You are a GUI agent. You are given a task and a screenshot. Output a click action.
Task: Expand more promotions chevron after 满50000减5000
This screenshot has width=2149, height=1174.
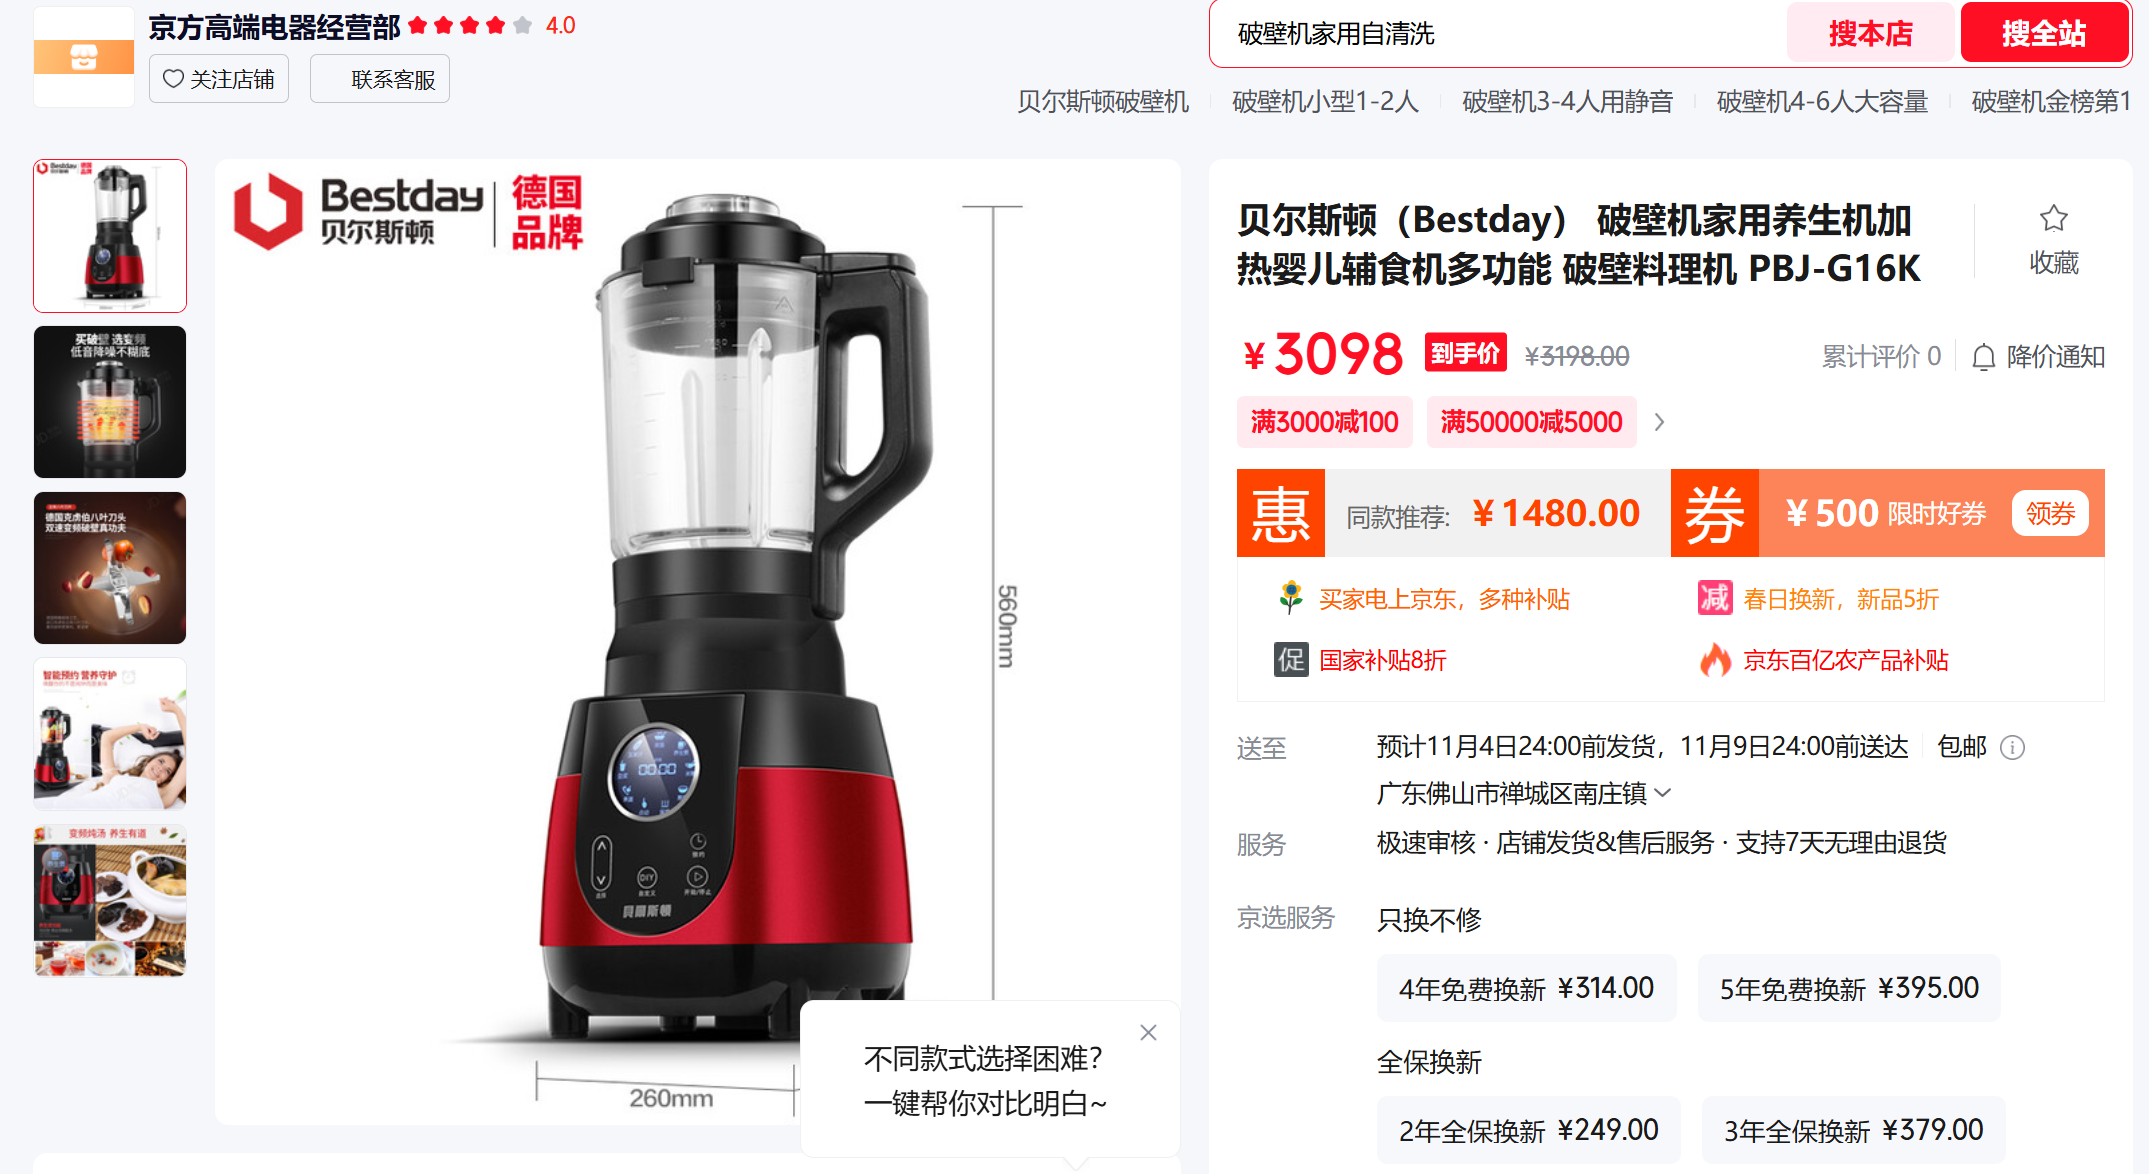(1659, 422)
